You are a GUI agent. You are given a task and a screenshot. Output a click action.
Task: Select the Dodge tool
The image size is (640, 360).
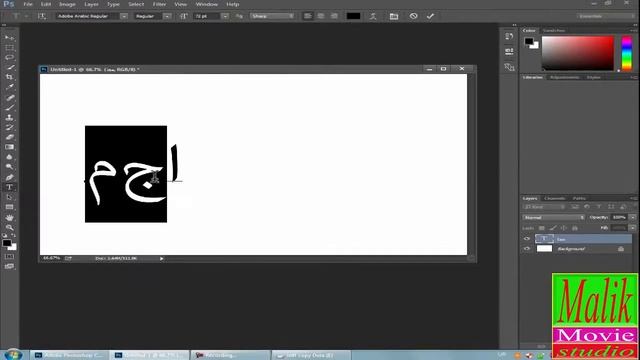tap(9, 167)
